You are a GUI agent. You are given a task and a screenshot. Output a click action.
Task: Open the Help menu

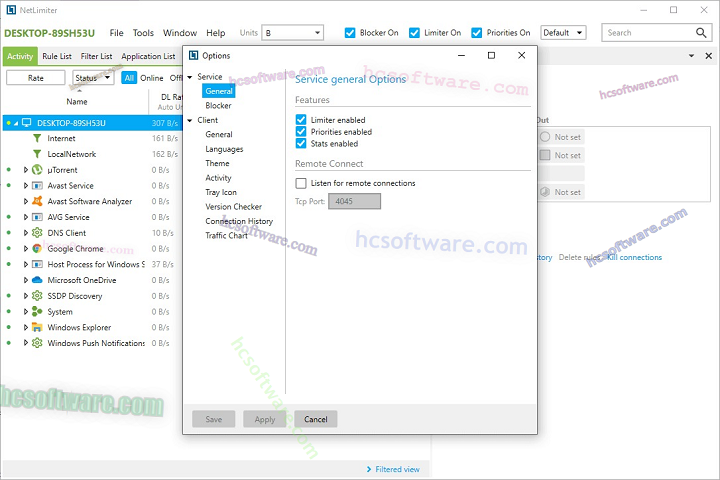click(x=215, y=33)
